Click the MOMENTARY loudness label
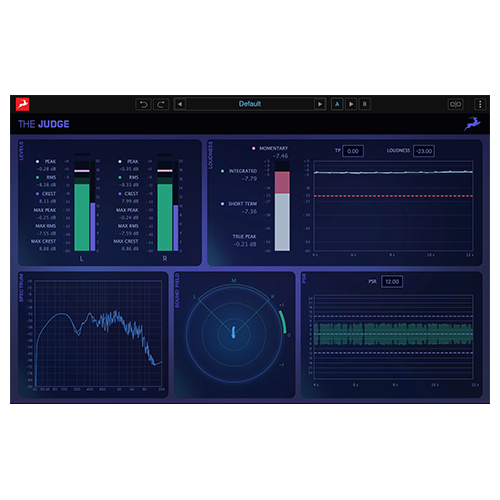500x500 pixels. click(x=273, y=148)
